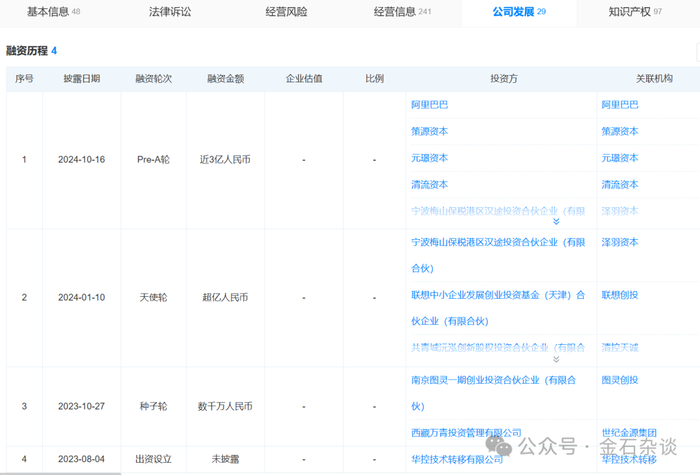Open the 联想创投 affiliated institution link

[620, 295]
